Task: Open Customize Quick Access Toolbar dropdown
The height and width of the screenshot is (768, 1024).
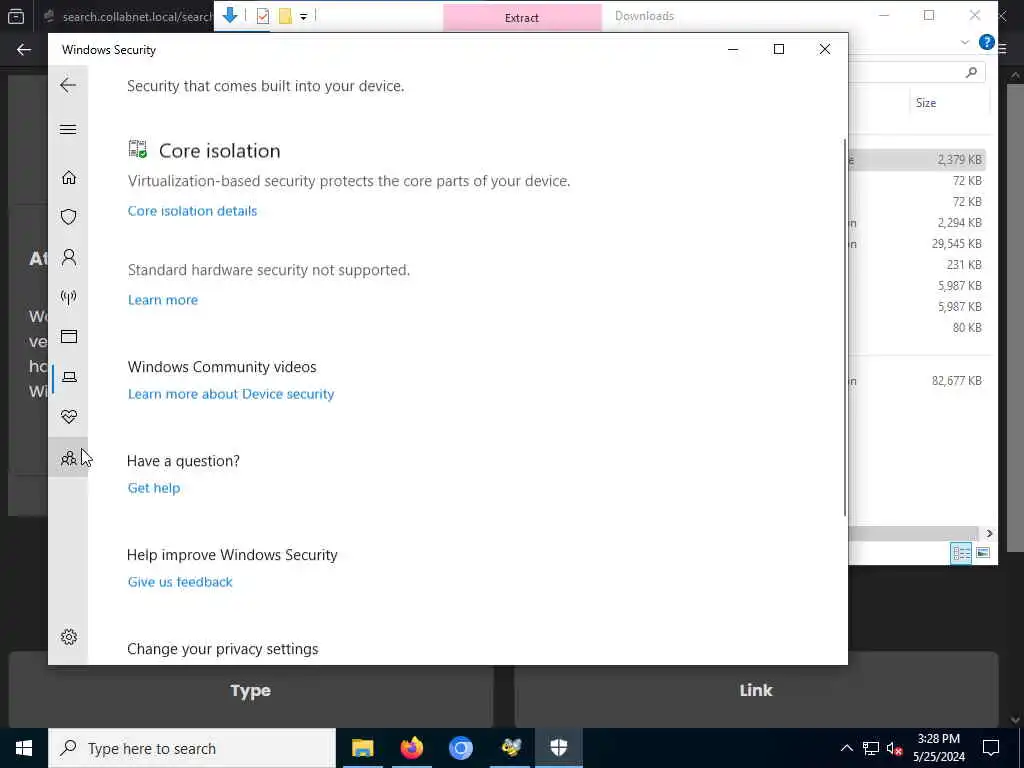Action: [304, 17]
